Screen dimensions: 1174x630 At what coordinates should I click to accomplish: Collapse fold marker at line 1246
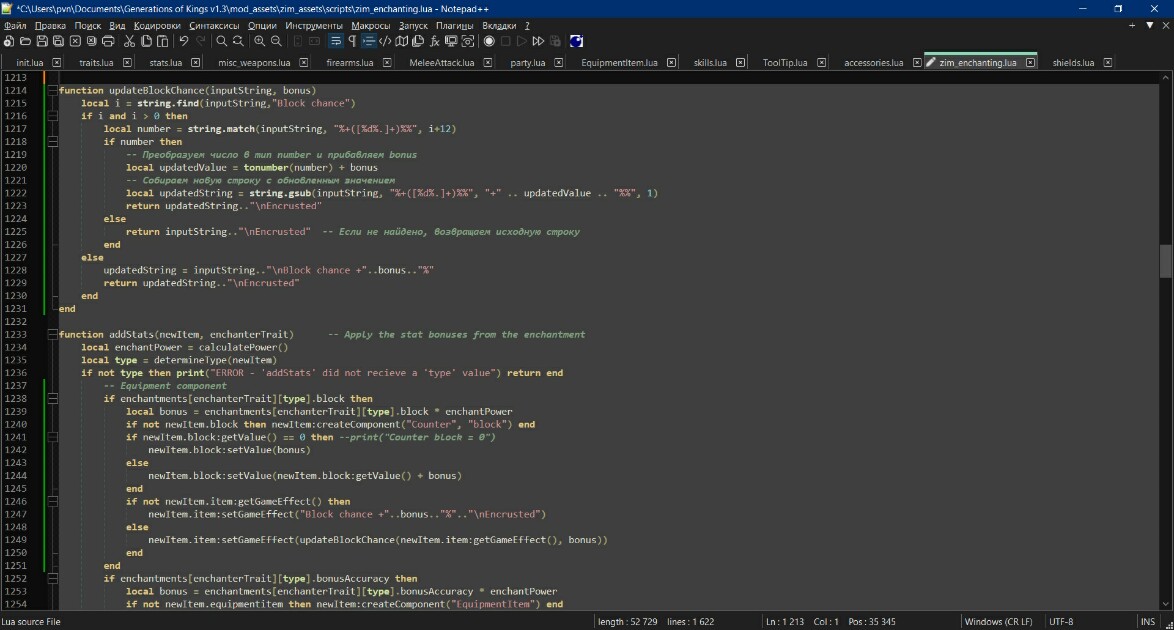pyautogui.click(x=52, y=502)
